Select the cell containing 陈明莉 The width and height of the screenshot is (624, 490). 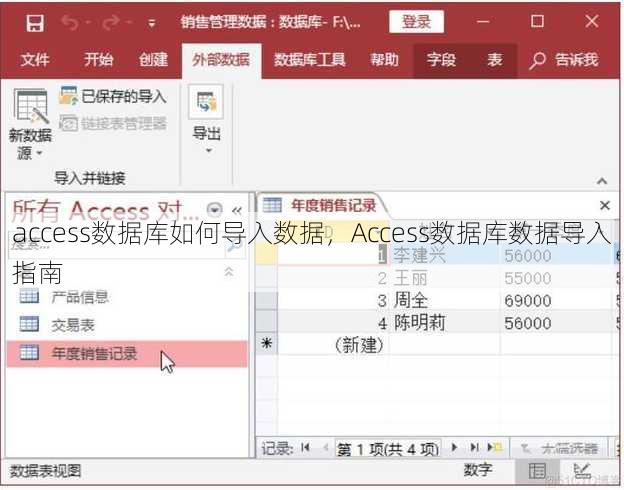click(444, 322)
